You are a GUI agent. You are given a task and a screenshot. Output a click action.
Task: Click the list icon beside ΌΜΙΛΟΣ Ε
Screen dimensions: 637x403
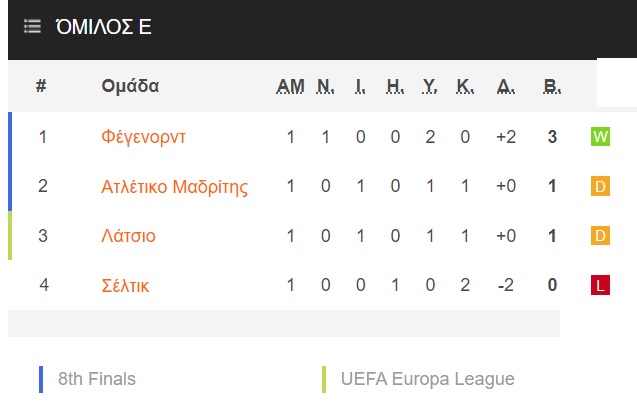pyautogui.click(x=32, y=26)
